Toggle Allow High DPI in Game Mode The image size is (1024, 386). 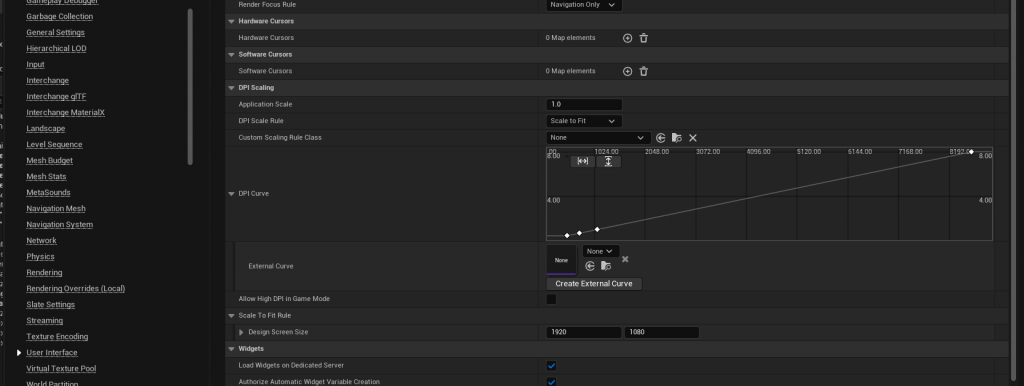pos(551,299)
